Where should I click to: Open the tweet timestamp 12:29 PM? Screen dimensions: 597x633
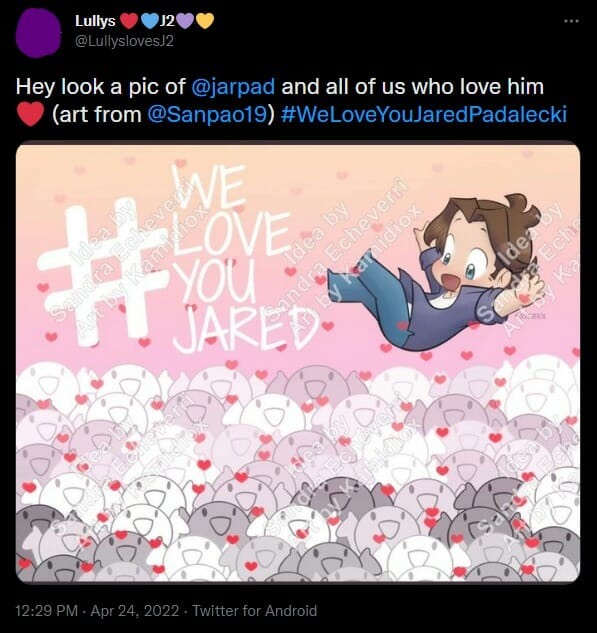(46, 611)
